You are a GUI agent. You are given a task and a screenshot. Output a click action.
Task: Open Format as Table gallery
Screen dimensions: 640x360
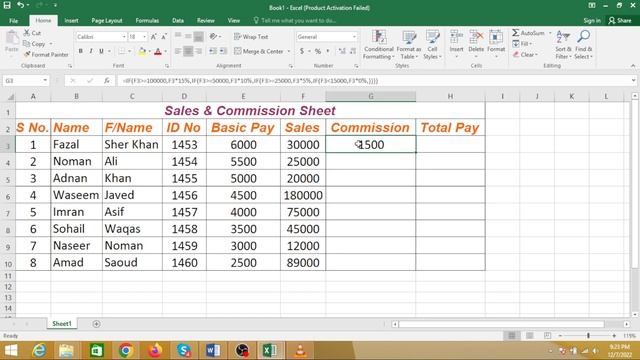[409, 44]
